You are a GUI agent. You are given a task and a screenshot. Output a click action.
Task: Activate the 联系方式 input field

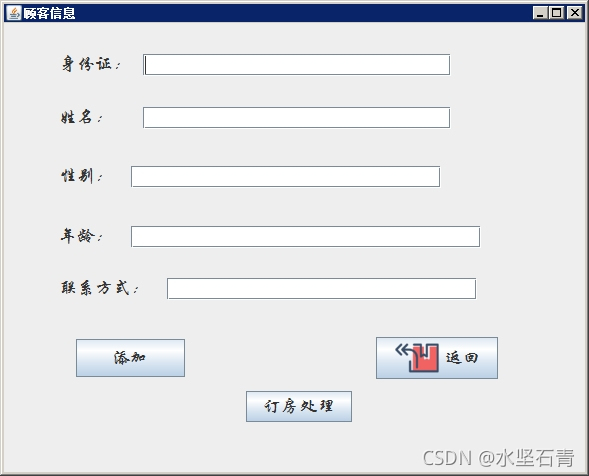pyautogui.click(x=322, y=289)
